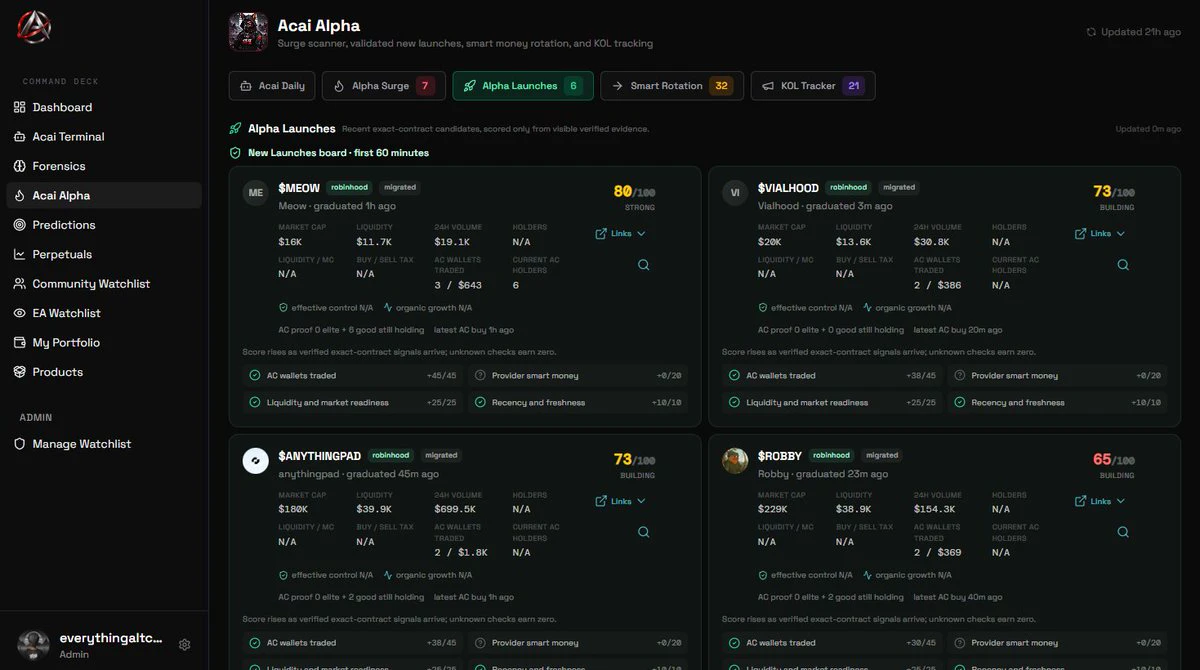The image size is (1200, 670).
Task: Click the $ANYTHINGPAD token logo
Action: [256, 461]
